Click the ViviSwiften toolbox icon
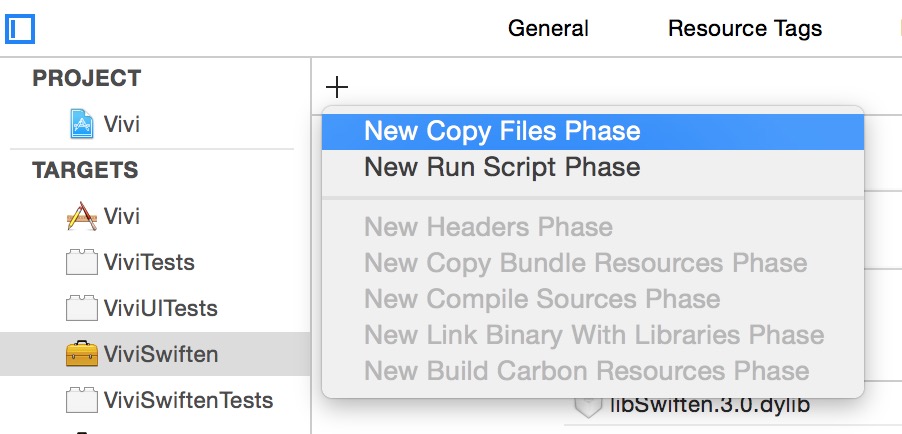The image size is (902, 434). [81, 354]
